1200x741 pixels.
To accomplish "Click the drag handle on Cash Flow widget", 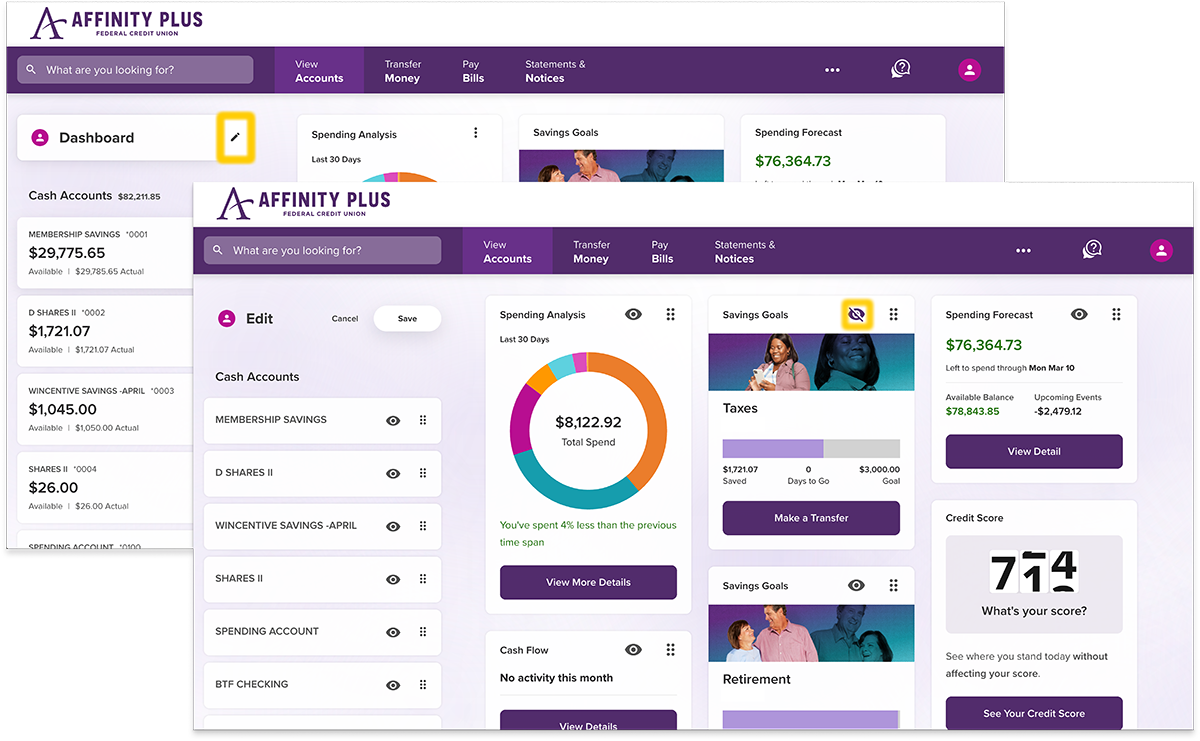I will coord(670,649).
